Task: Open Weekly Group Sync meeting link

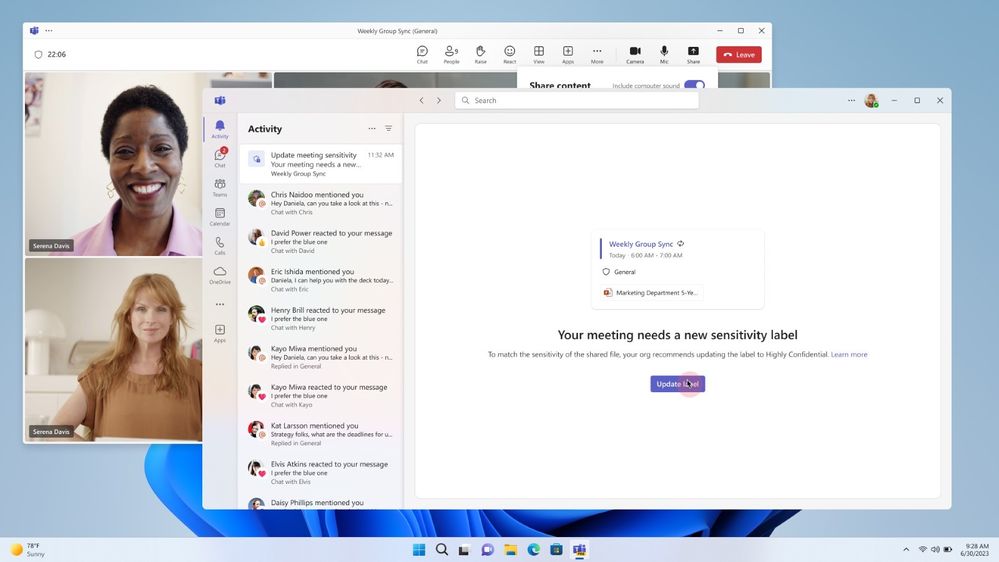Action: coord(640,244)
